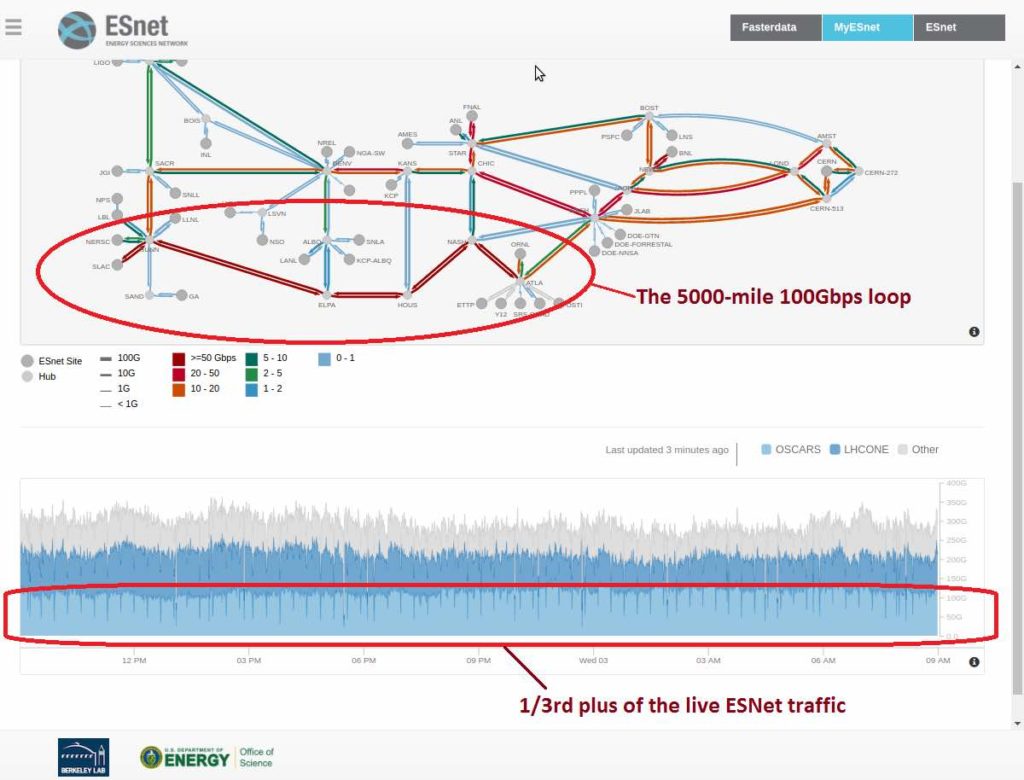
Task: Click the map info icon
Action: click(974, 332)
